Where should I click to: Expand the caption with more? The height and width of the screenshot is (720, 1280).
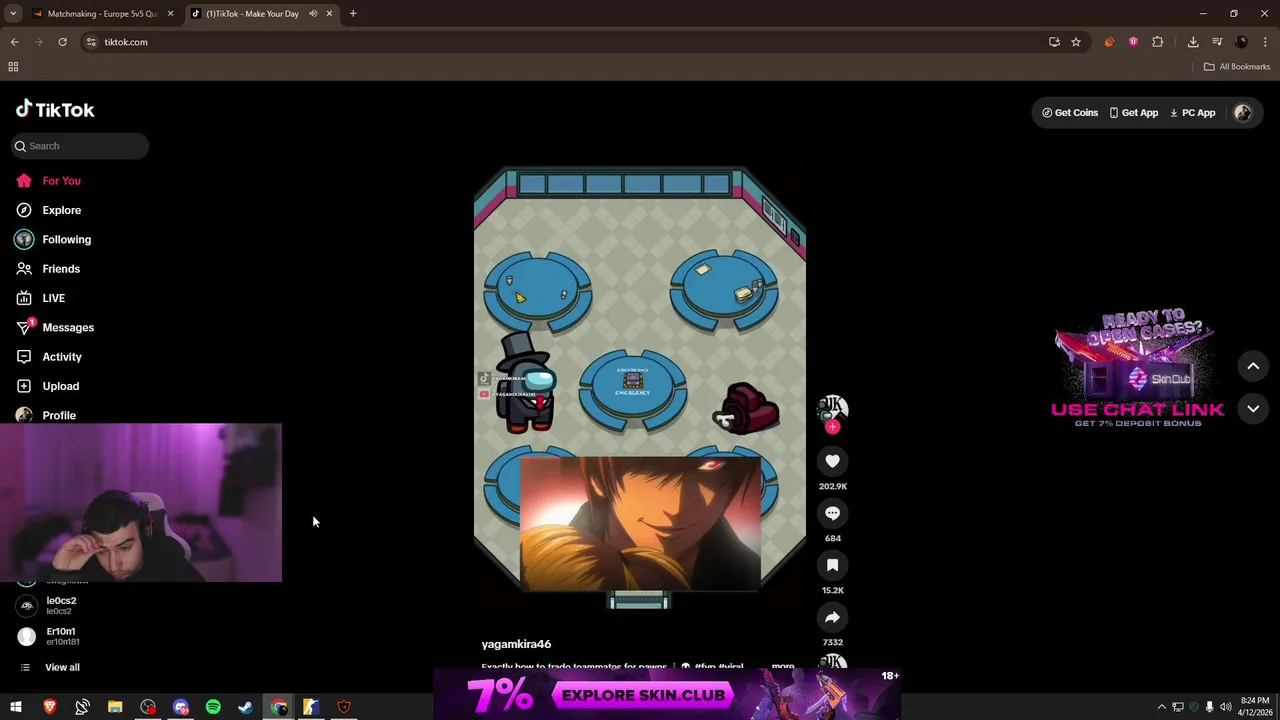coord(783,666)
